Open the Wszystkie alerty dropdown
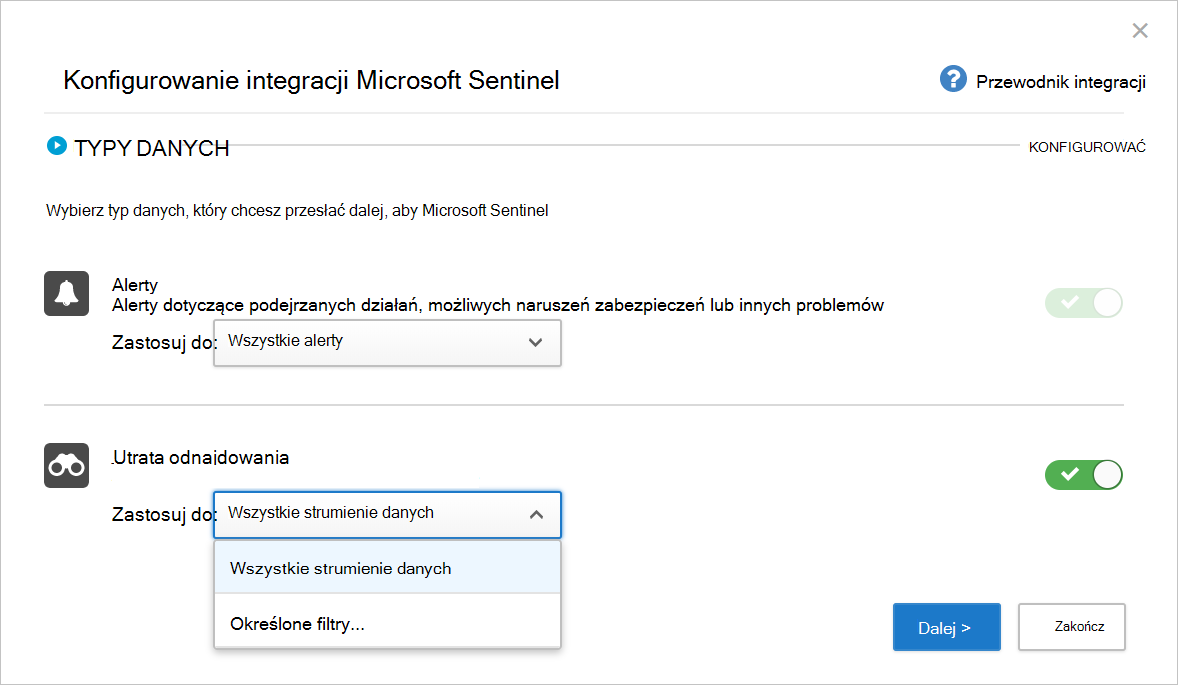This screenshot has width=1178, height=685. 387,342
